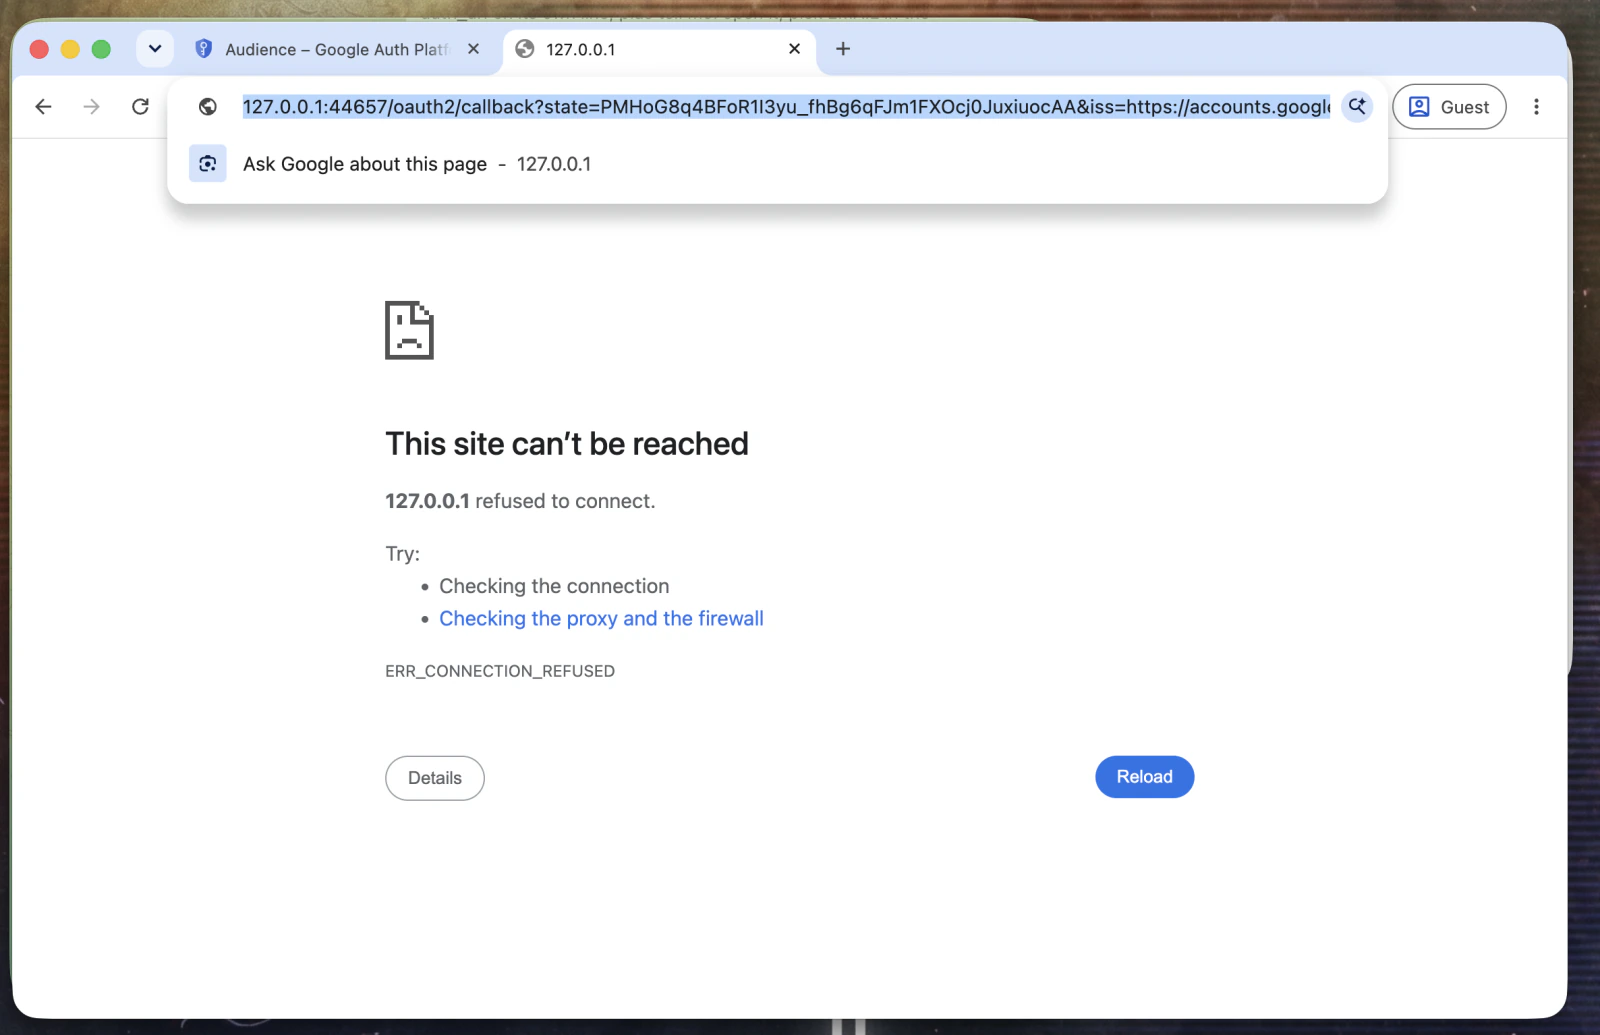Click the address bar URL field
The width and height of the screenshot is (1600, 1035).
(786, 107)
